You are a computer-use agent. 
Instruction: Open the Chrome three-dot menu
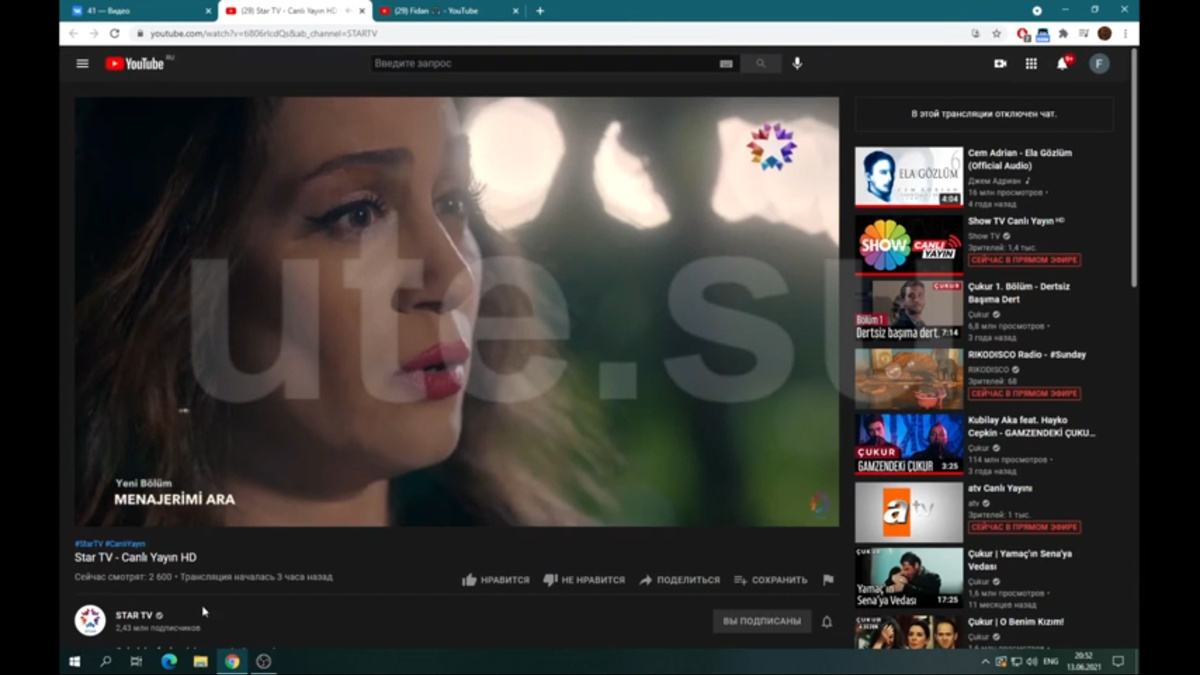[1126, 33]
